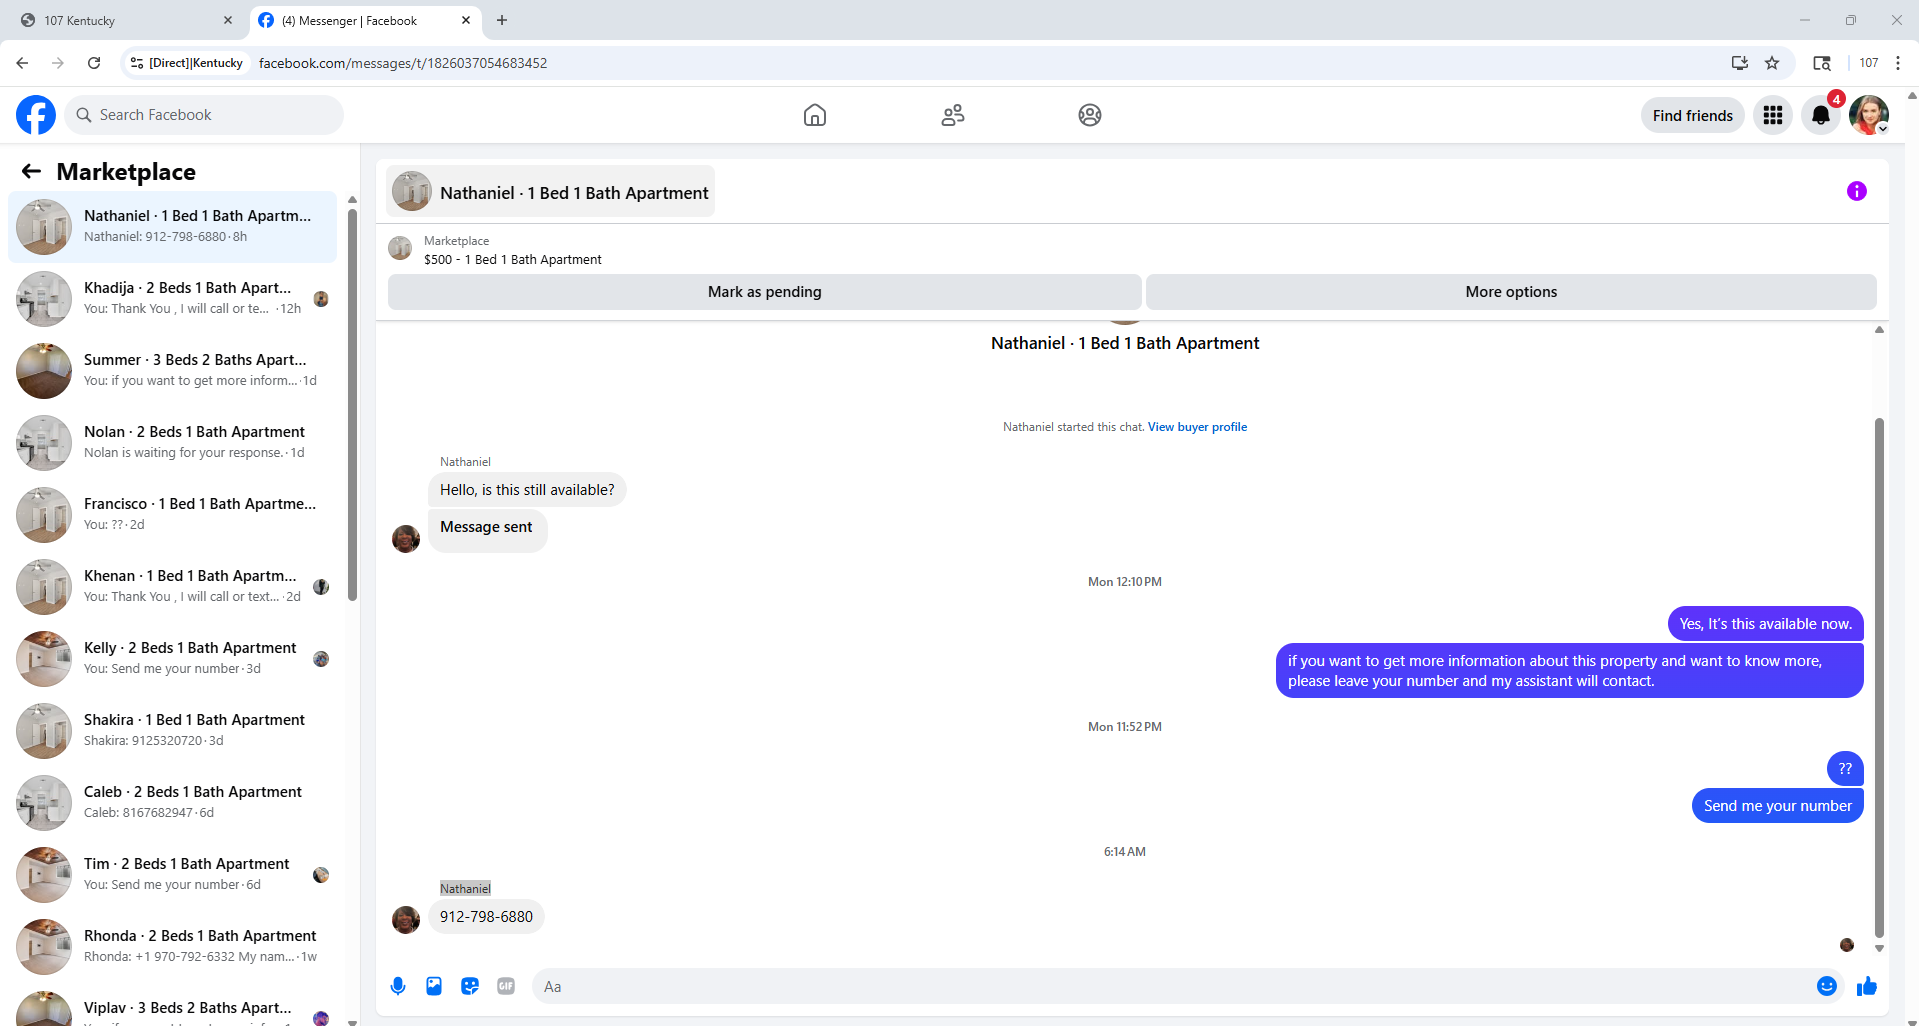Open the GIF picker icon

coord(506,986)
